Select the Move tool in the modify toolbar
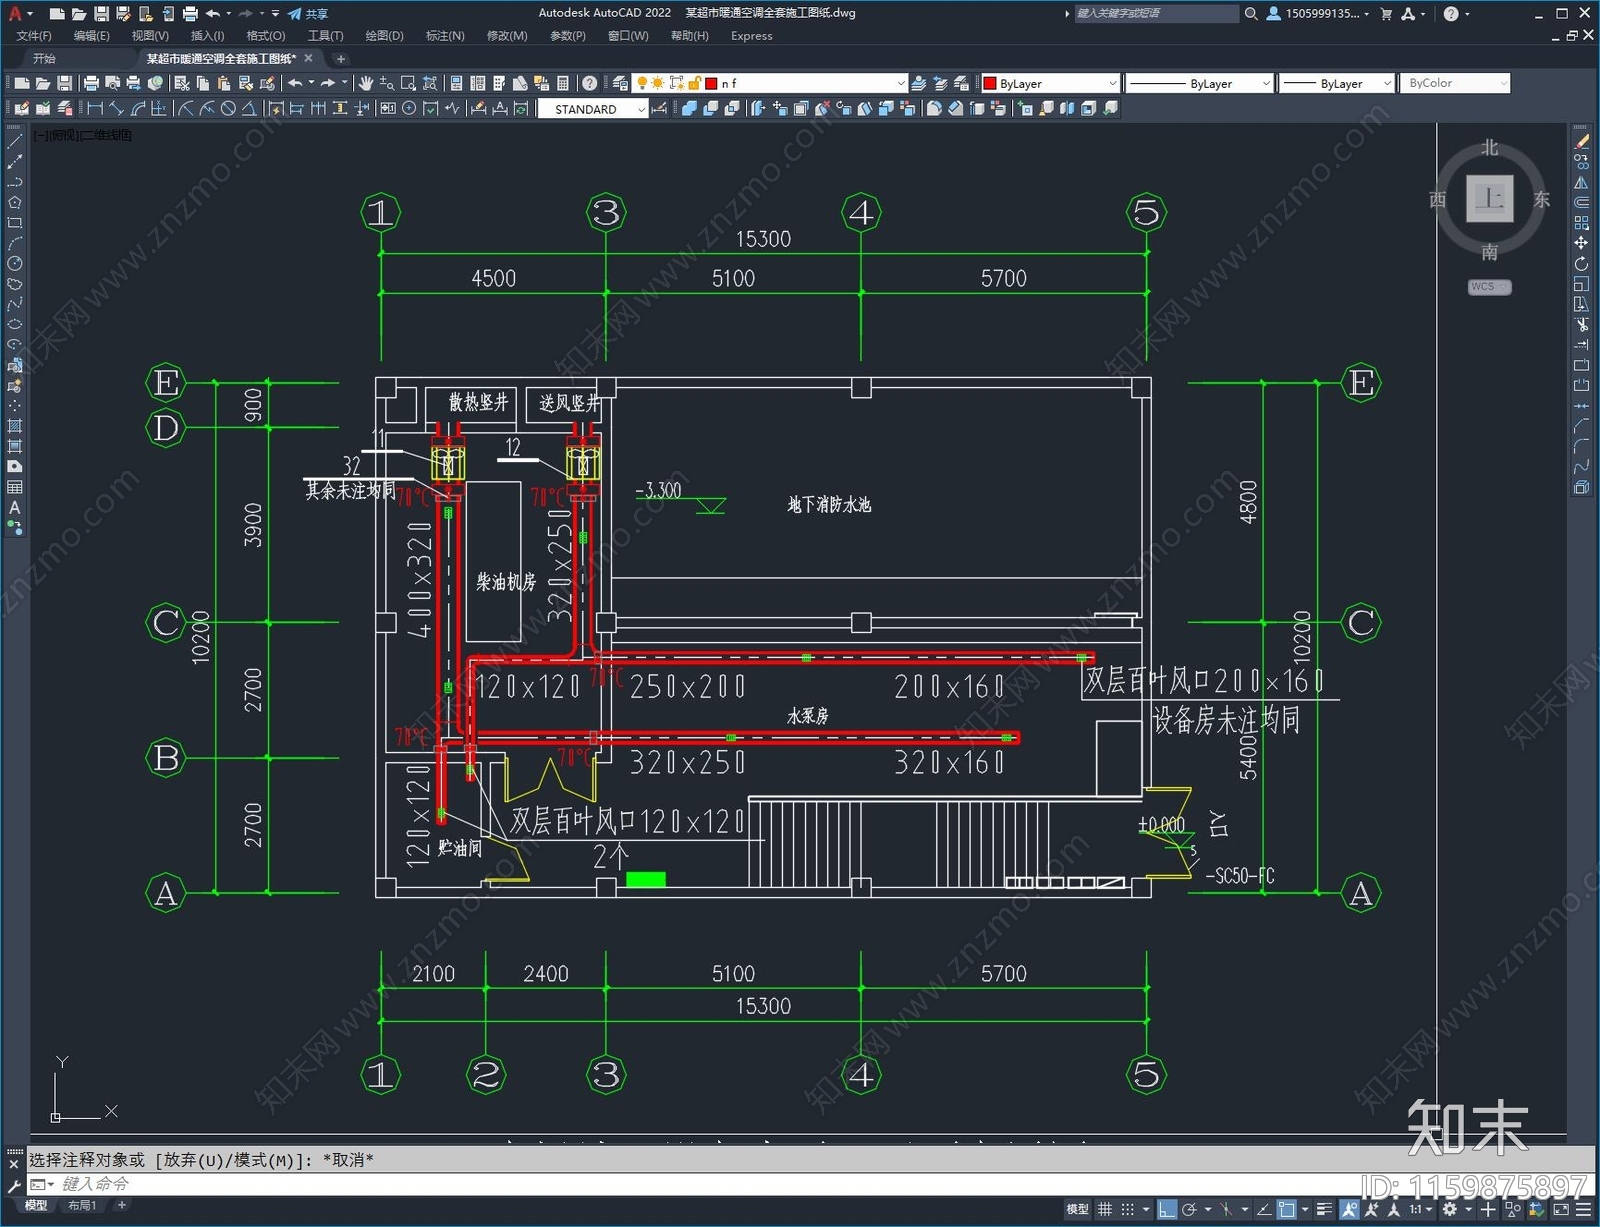 click(1581, 243)
